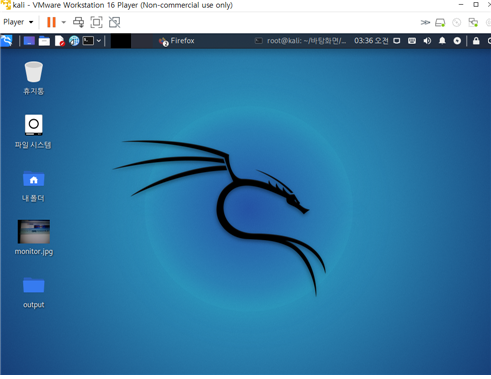This screenshot has height=379, width=491.
Task: Expand the power options arrow beside pause
Action: tap(63, 22)
